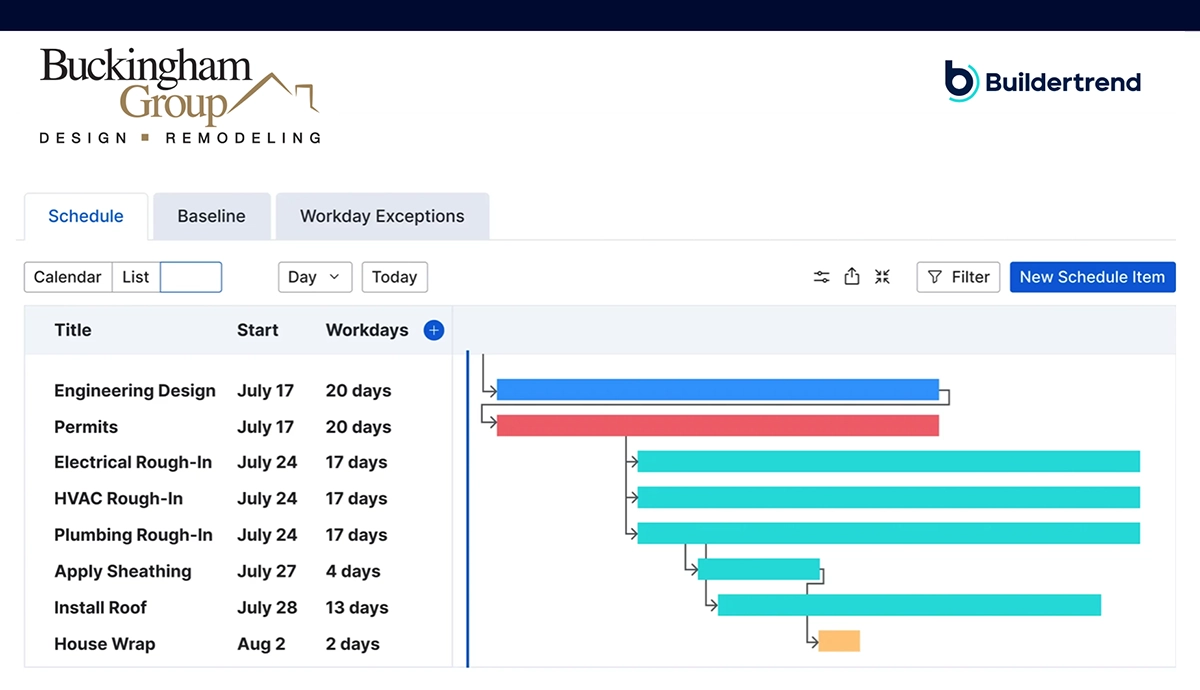
Task: Jump to Today in the schedule
Action: 394,277
